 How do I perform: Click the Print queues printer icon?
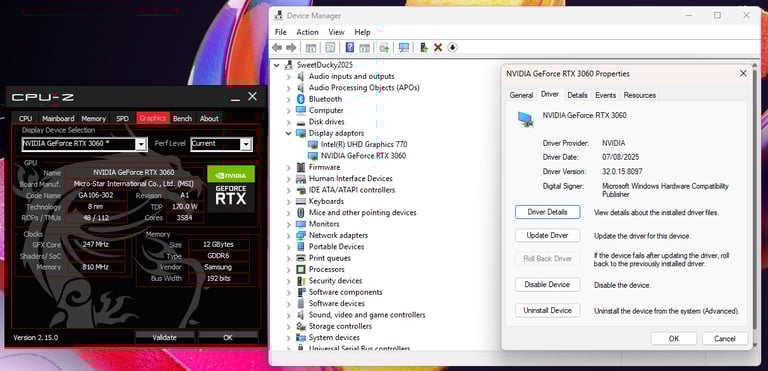(x=301, y=258)
